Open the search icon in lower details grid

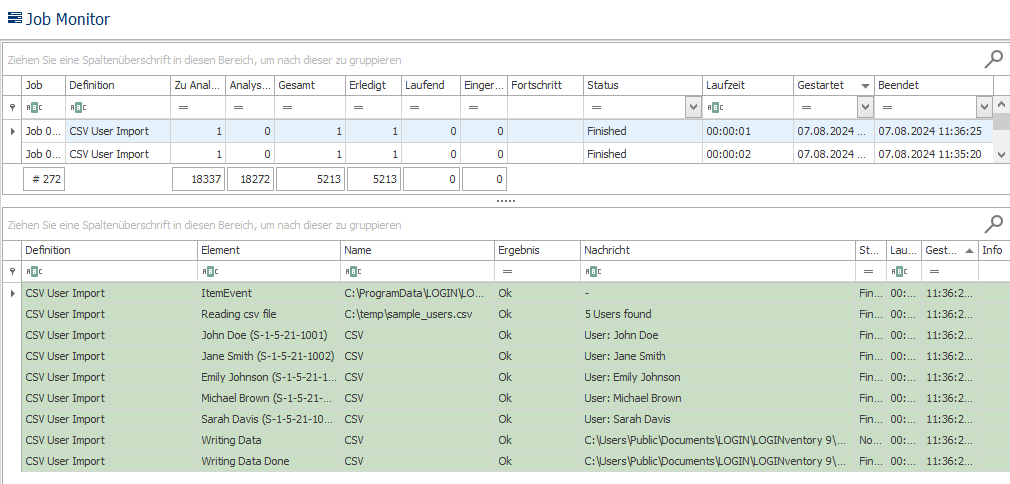click(994, 224)
